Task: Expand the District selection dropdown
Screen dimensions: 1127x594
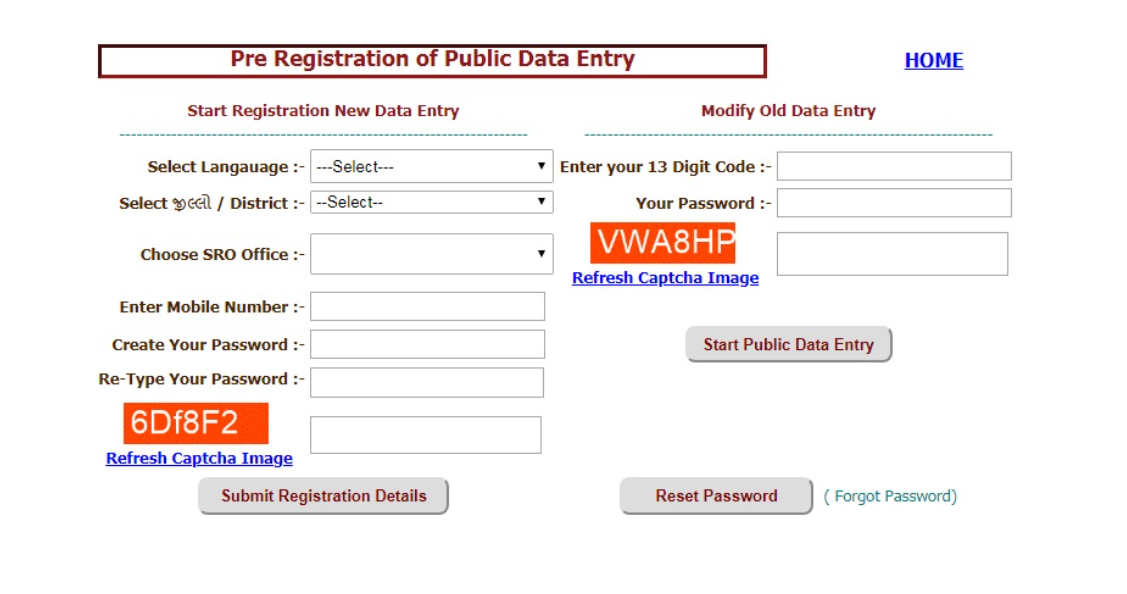Action: point(430,202)
